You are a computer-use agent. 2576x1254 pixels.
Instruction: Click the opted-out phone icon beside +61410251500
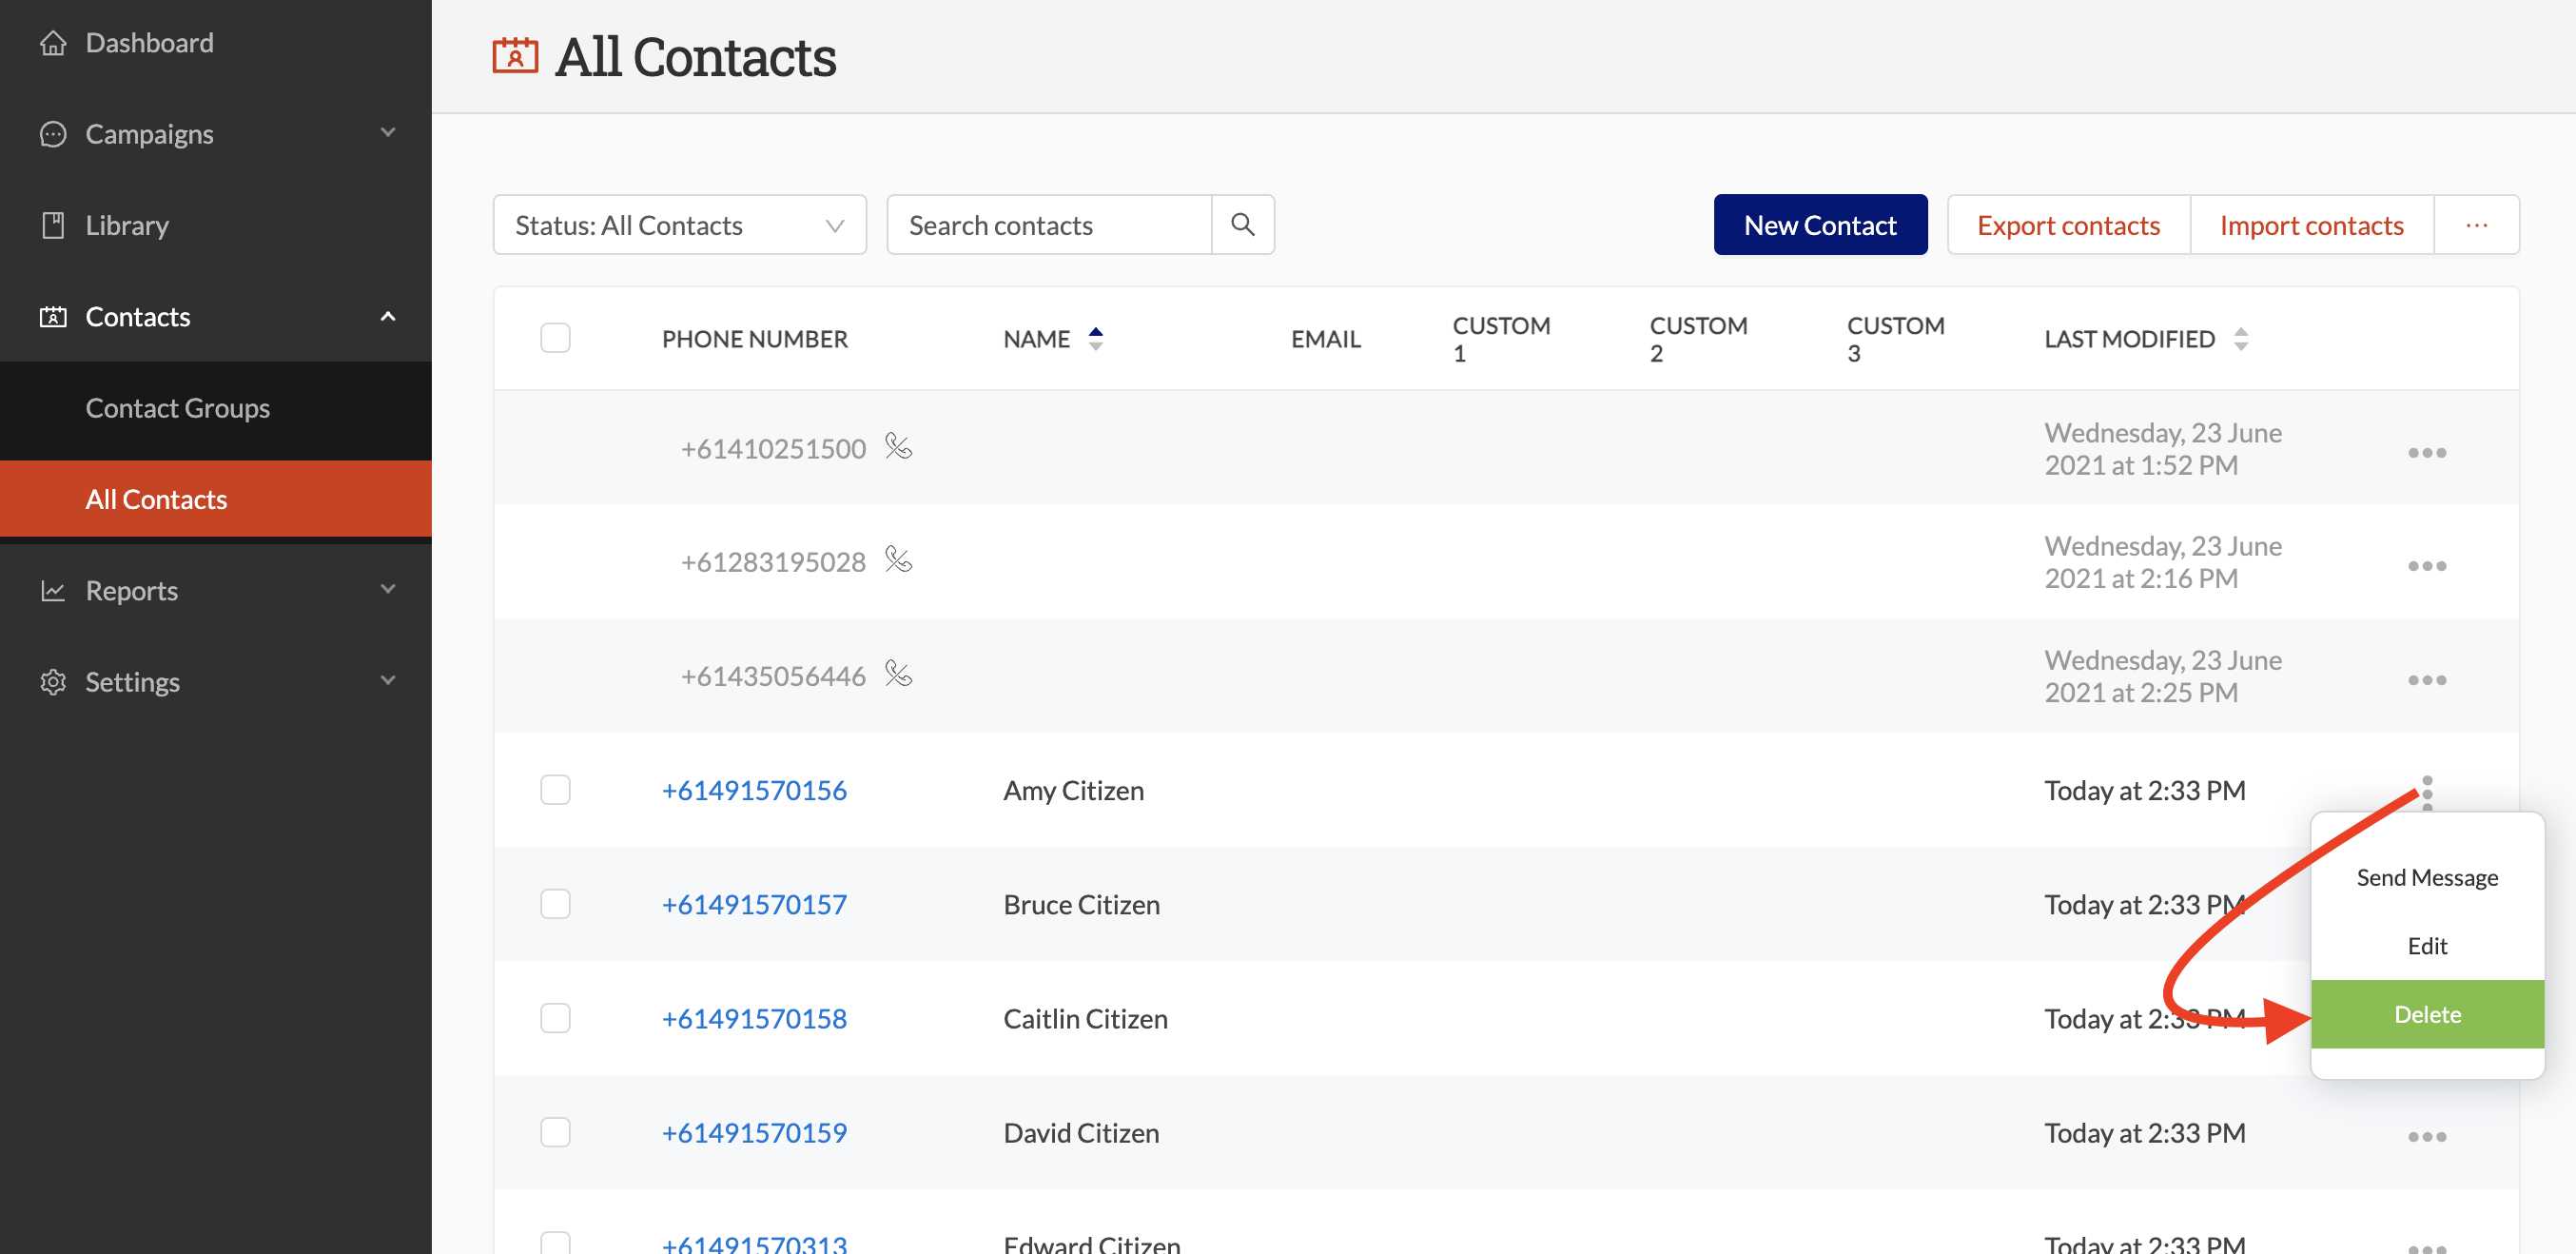(898, 446)
